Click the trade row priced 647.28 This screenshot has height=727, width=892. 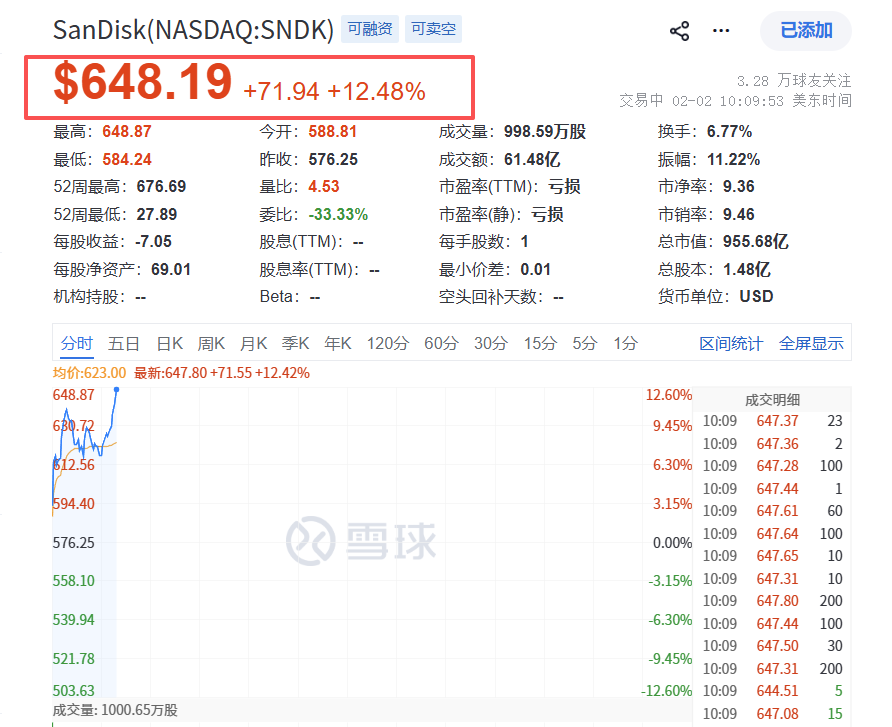pyautogui.click(x=773, y=466)
